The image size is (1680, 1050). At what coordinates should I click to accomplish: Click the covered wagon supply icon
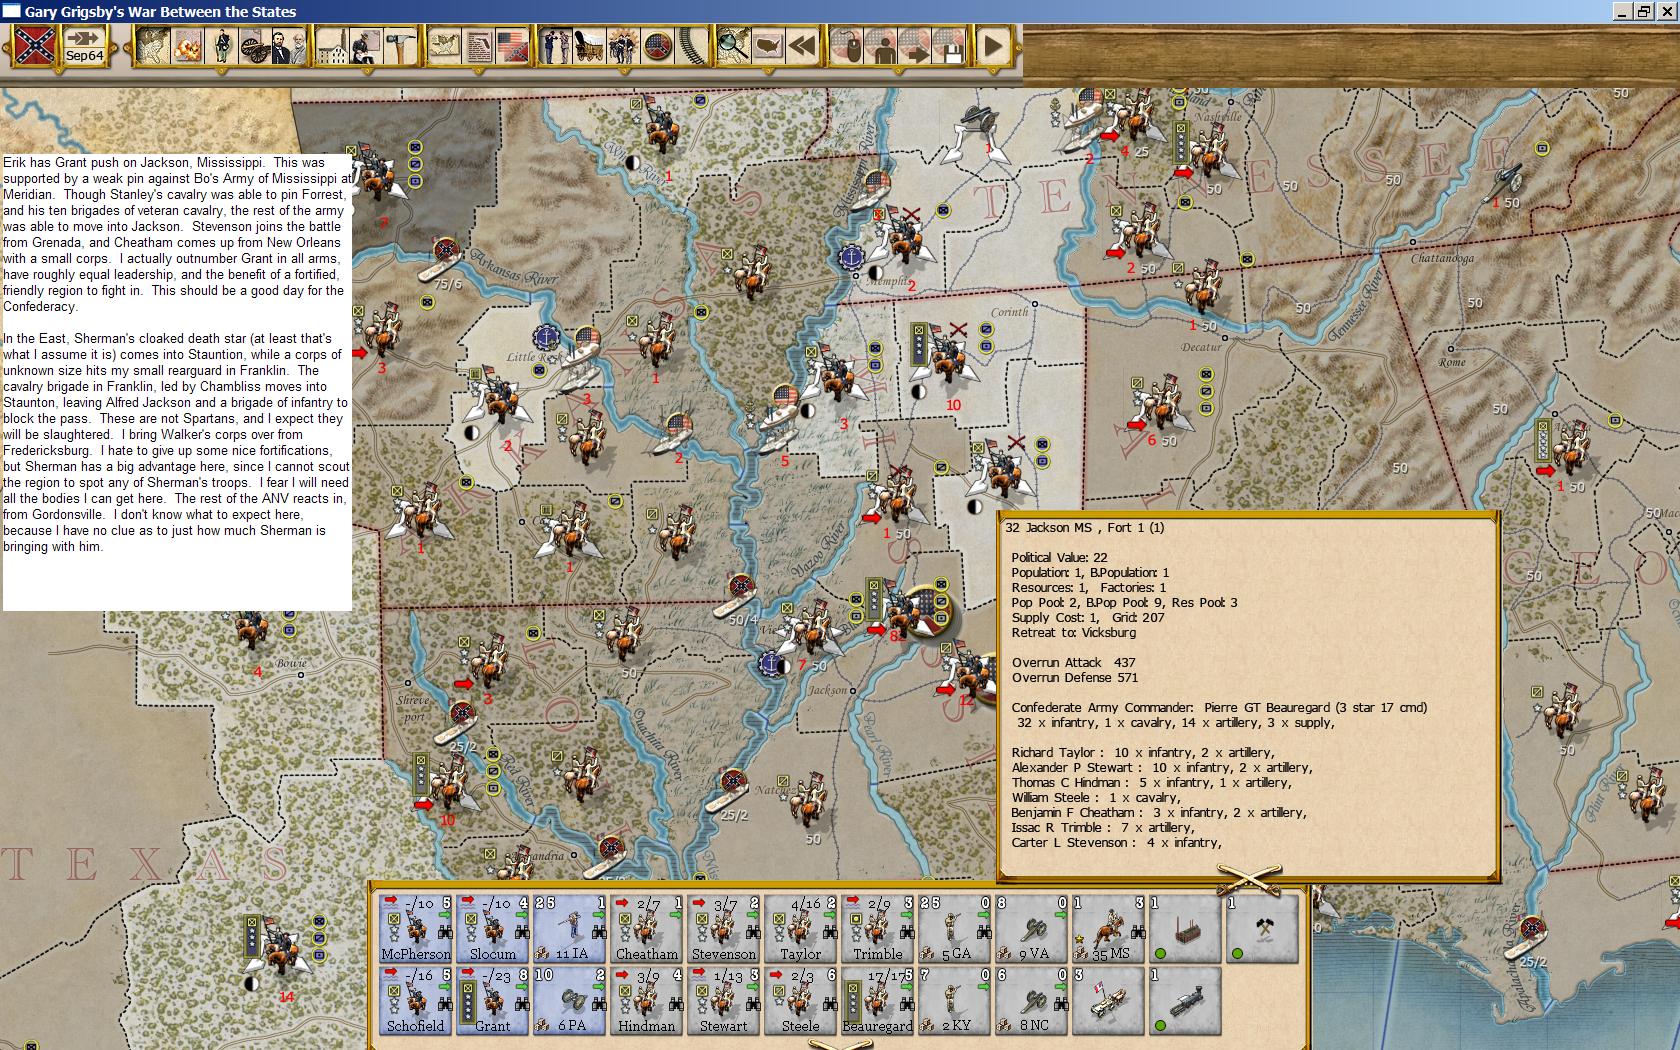(589, 46)
